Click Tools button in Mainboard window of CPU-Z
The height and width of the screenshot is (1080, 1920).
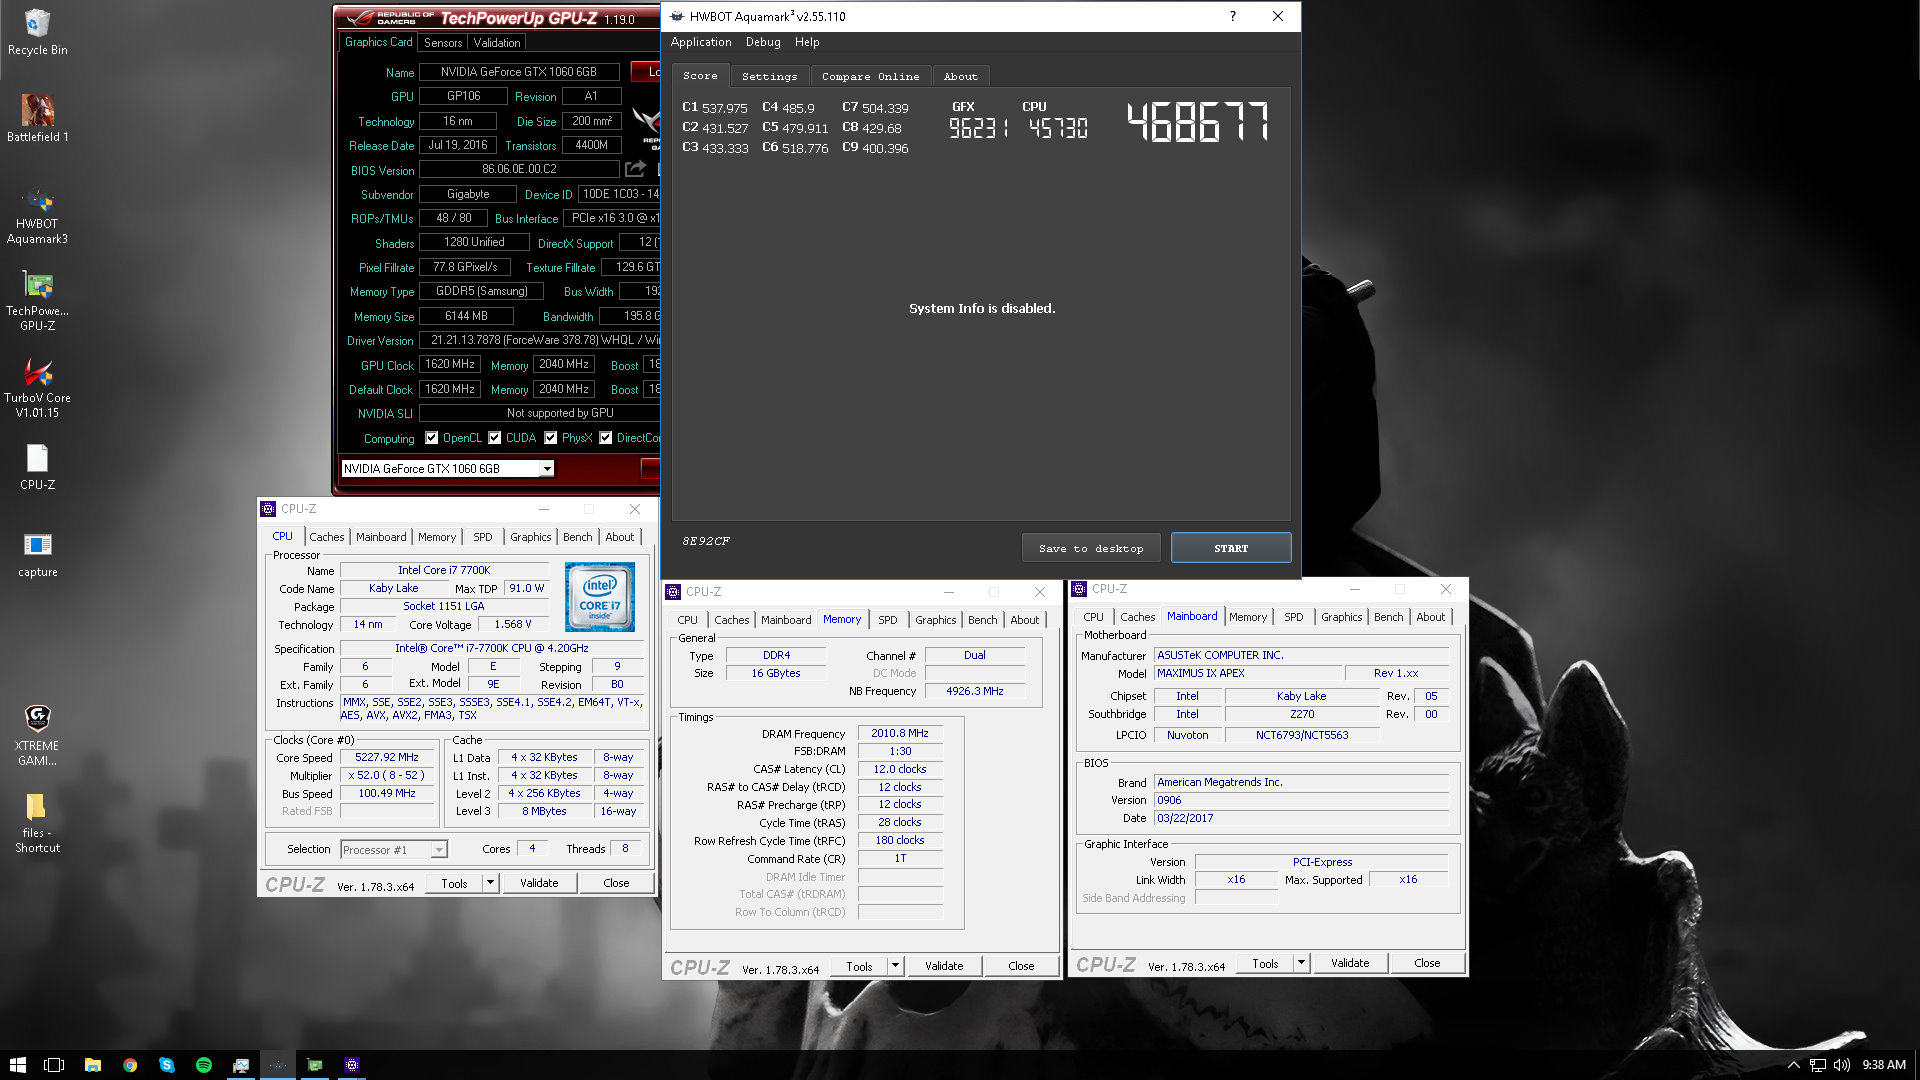click(x=1265, y=963)
